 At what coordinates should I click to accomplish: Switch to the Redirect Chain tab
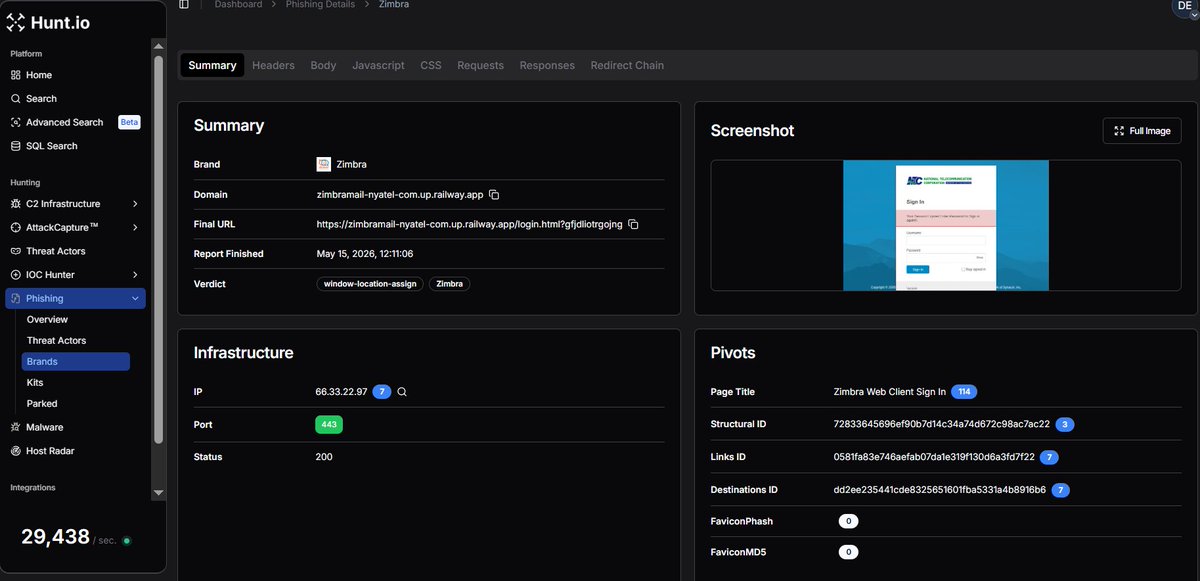pos(627,65)
